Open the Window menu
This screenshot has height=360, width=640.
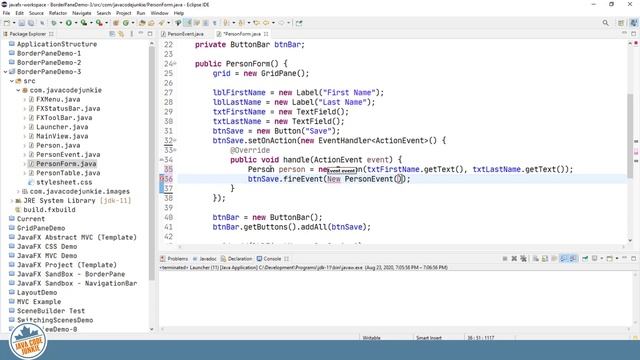pyautogui.click(x=159, y=13)
